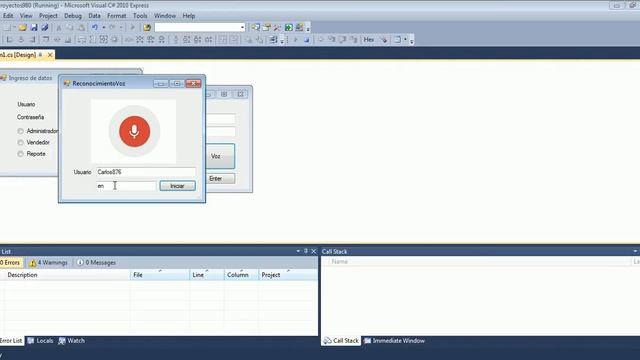Open the Edit menu
The width and height of the screenshot is (640, 360).
(8, 16)
